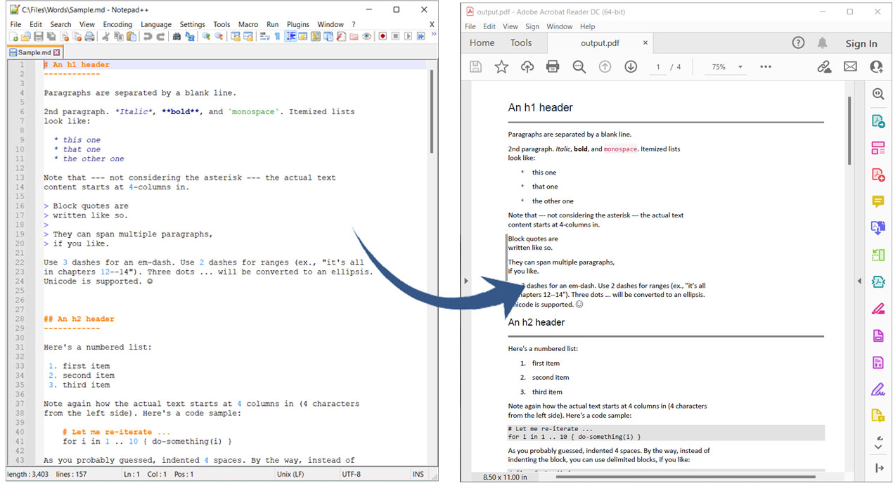Click the Replace icon in Notepad++ toolbar
The width and height of the screenshot is (894, 488).
[190, 36]
